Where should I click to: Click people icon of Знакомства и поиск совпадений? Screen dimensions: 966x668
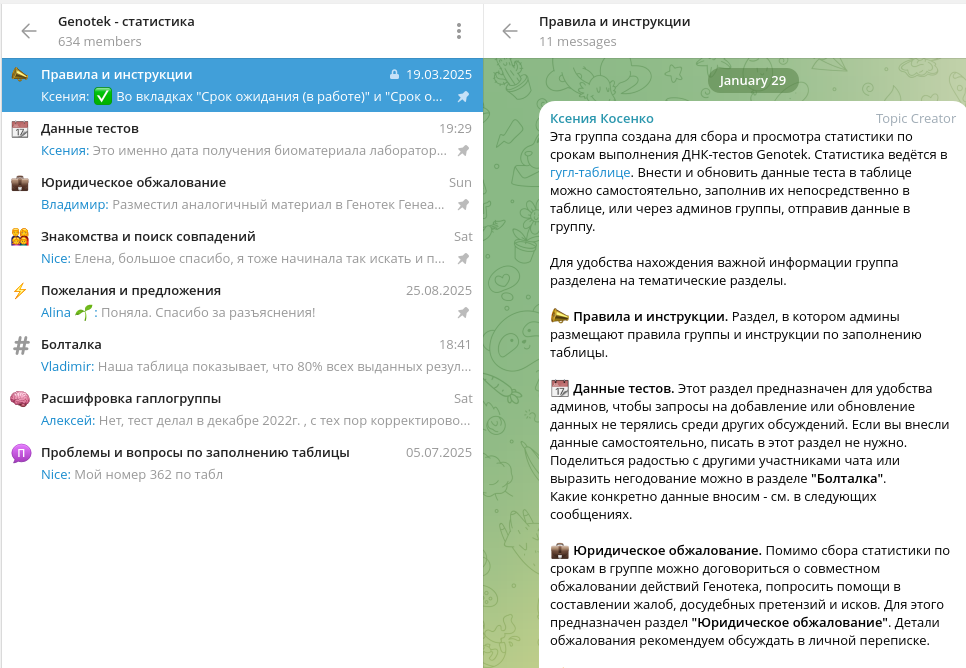point(20,237)
